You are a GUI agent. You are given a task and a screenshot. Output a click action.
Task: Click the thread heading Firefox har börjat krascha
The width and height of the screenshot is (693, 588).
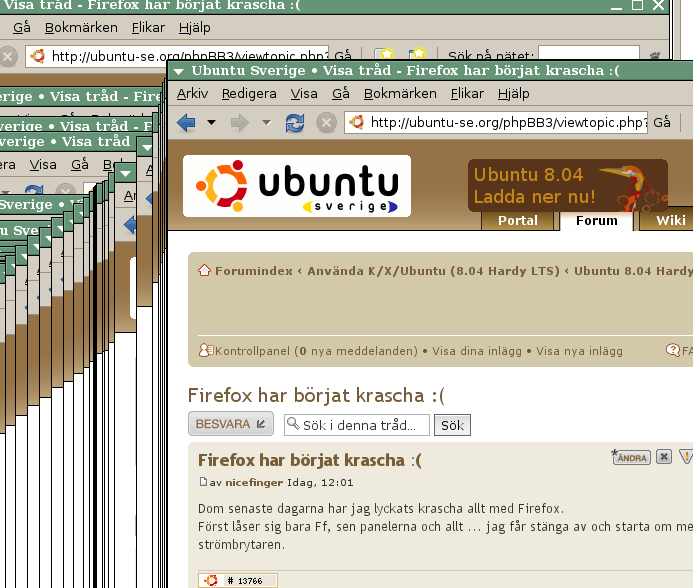tap(316, 395)
